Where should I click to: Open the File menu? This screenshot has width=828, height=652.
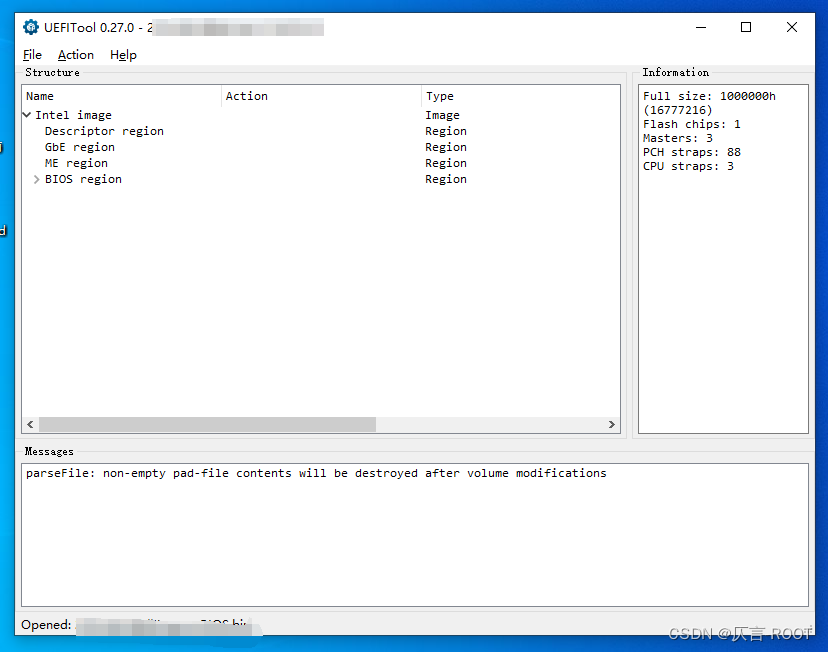(x=32, y=55)
